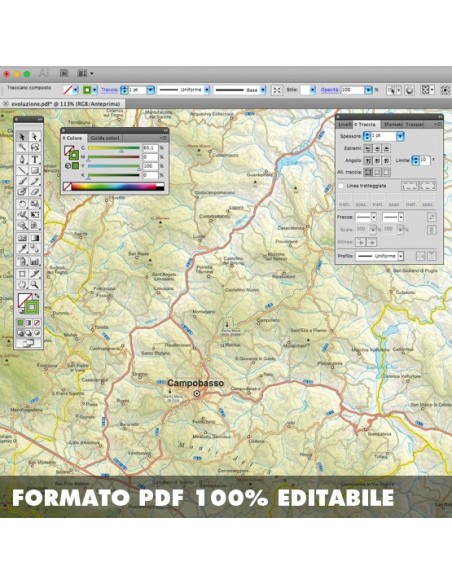Open the Stile graphic style dropdown
Viewport: 452px width, 584px height.
coord(313,90)
